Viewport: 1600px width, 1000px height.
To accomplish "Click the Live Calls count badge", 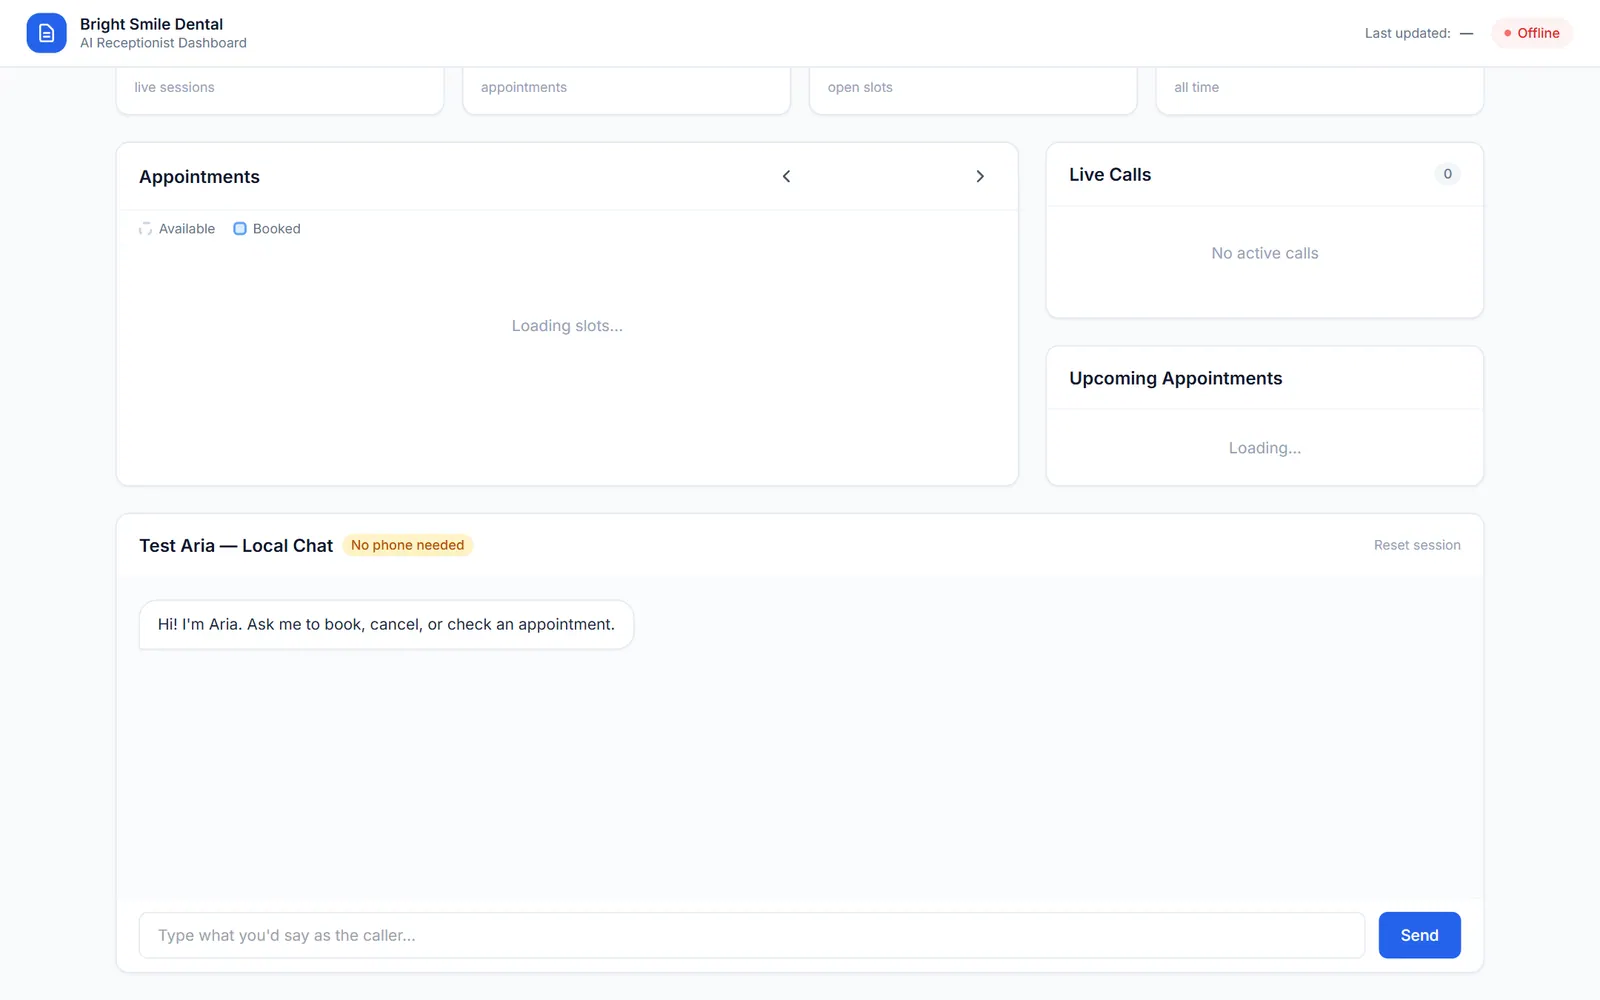I will tap(1447, 174).
